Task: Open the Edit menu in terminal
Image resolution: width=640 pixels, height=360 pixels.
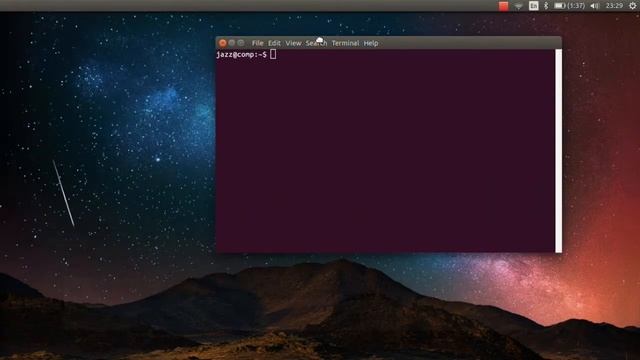Action: point(274,43)
